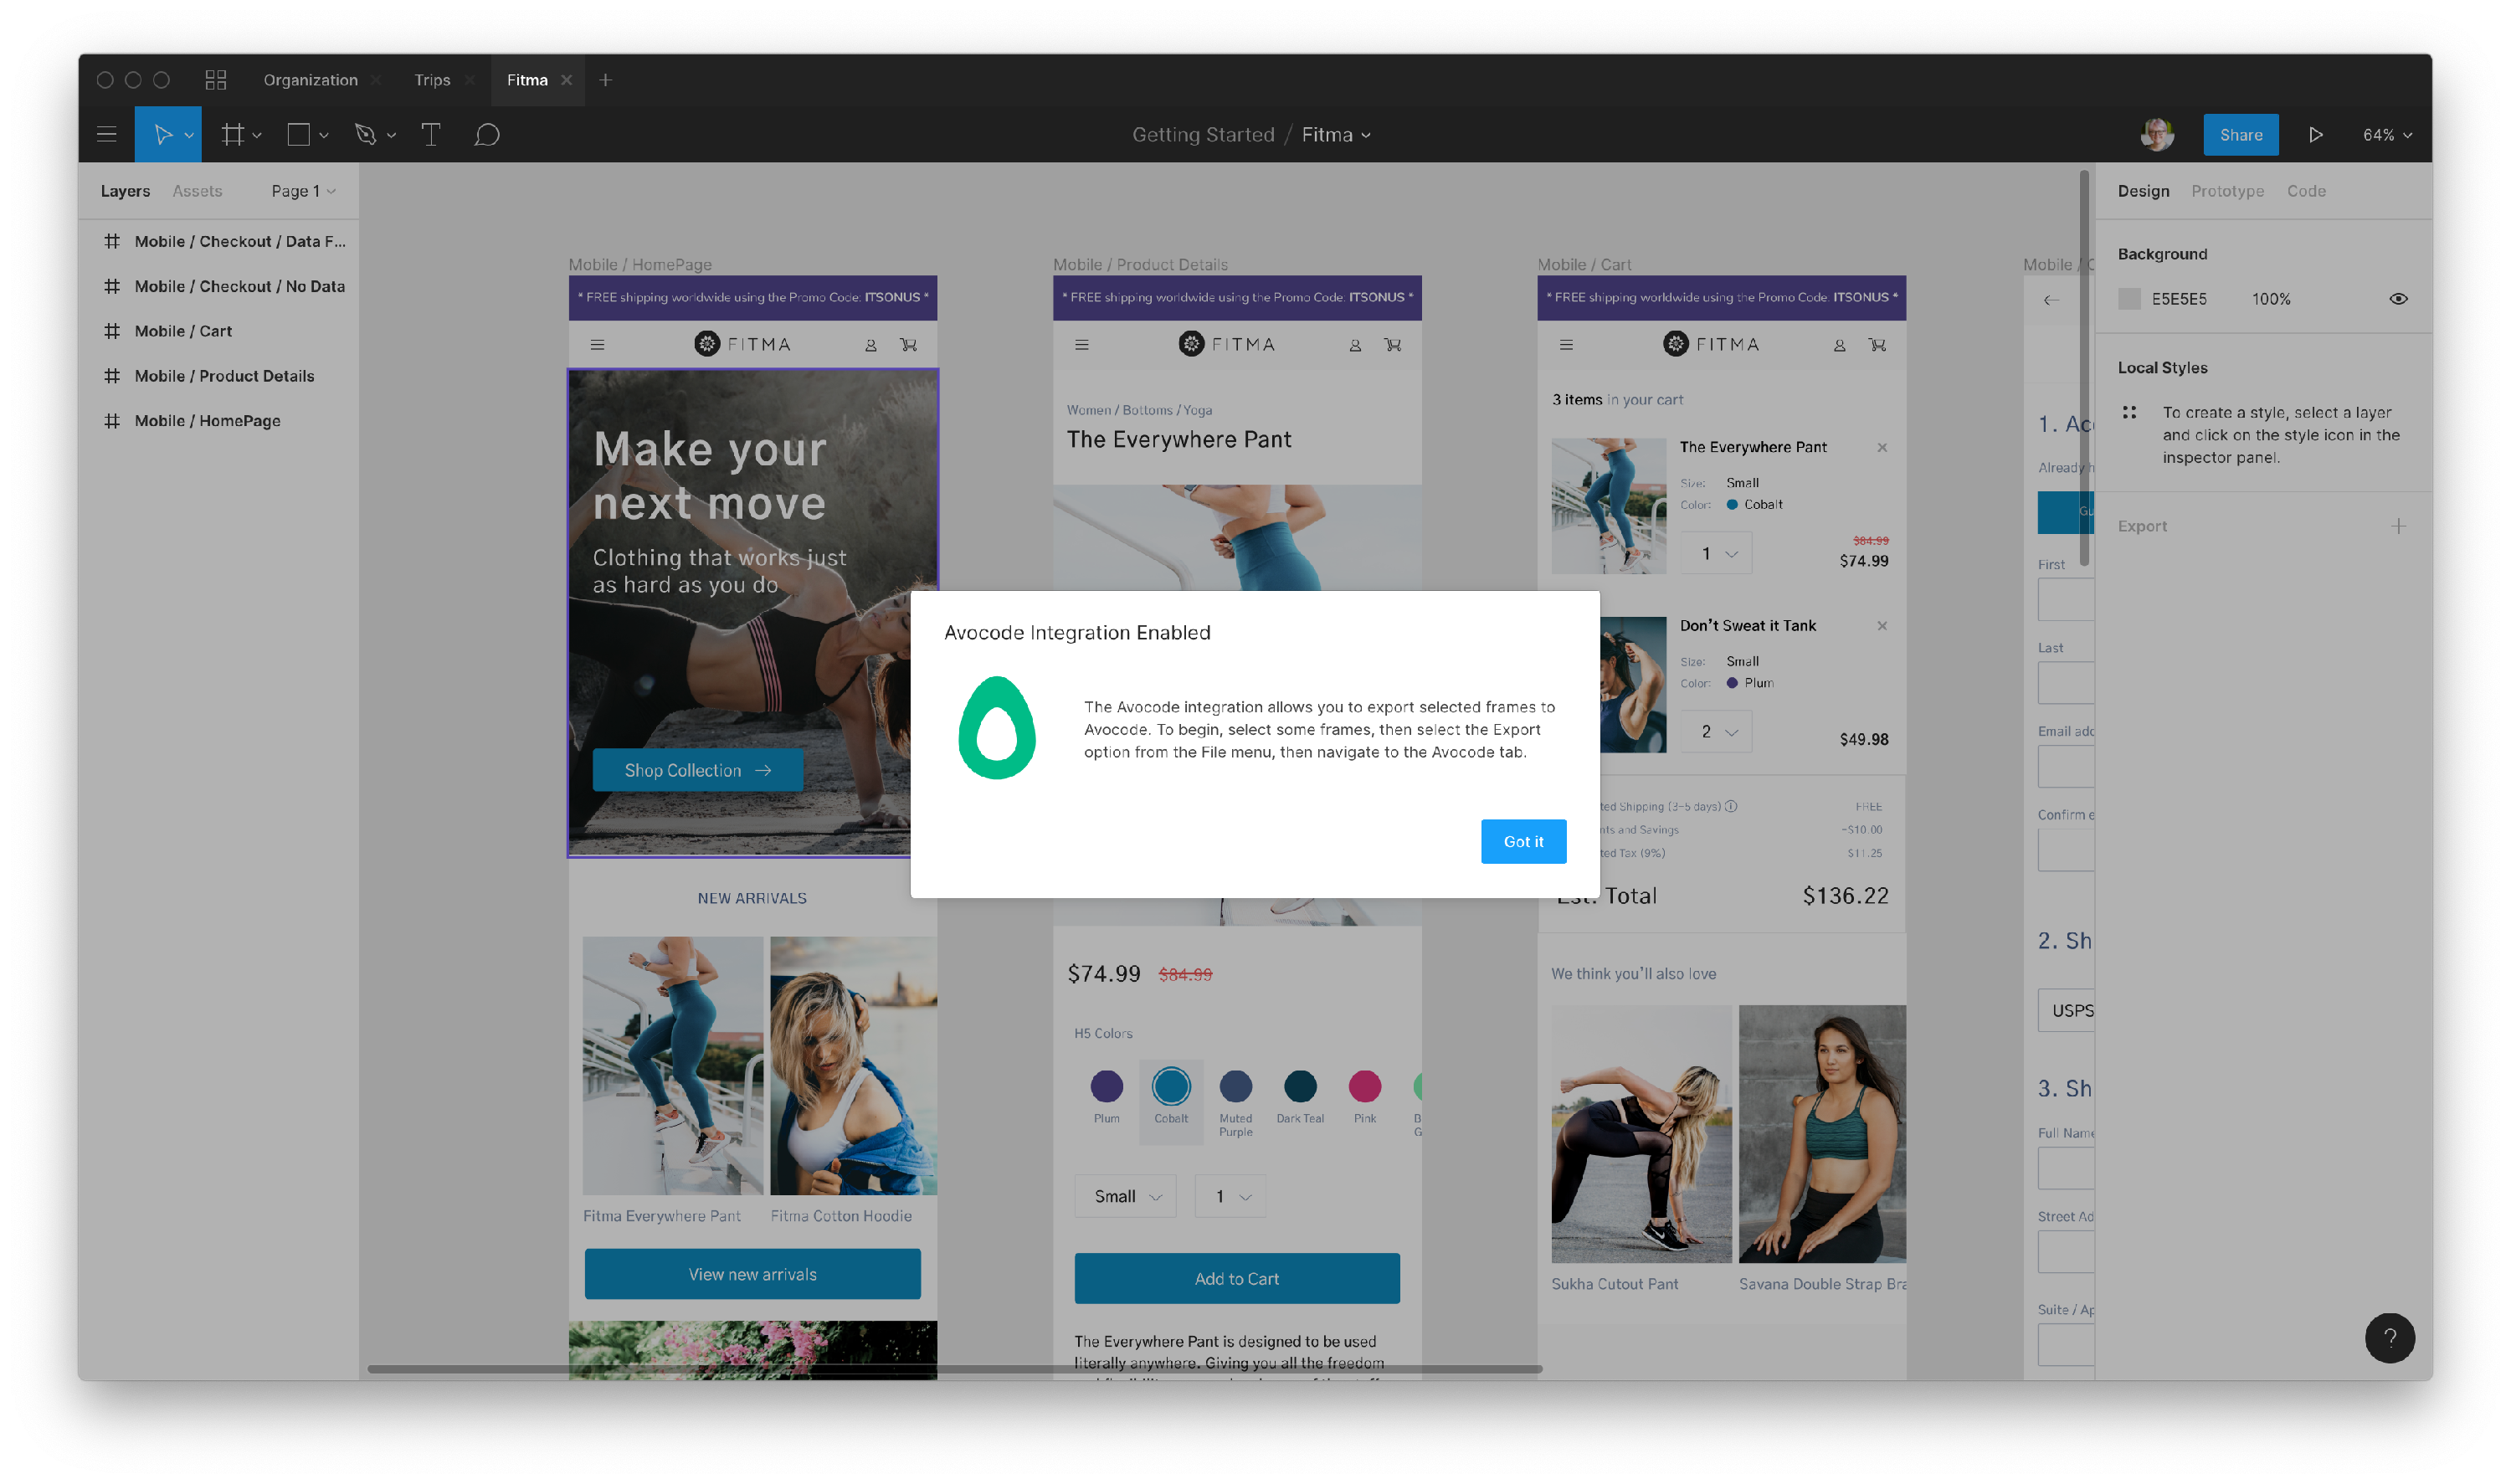Select the Dark Teal color swatch
The image size is (2511, 1484).
[1300, 1086]
